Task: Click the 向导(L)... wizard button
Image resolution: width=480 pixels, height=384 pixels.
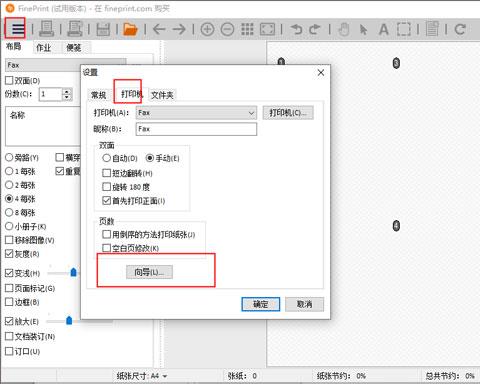Action: [149, 272]
